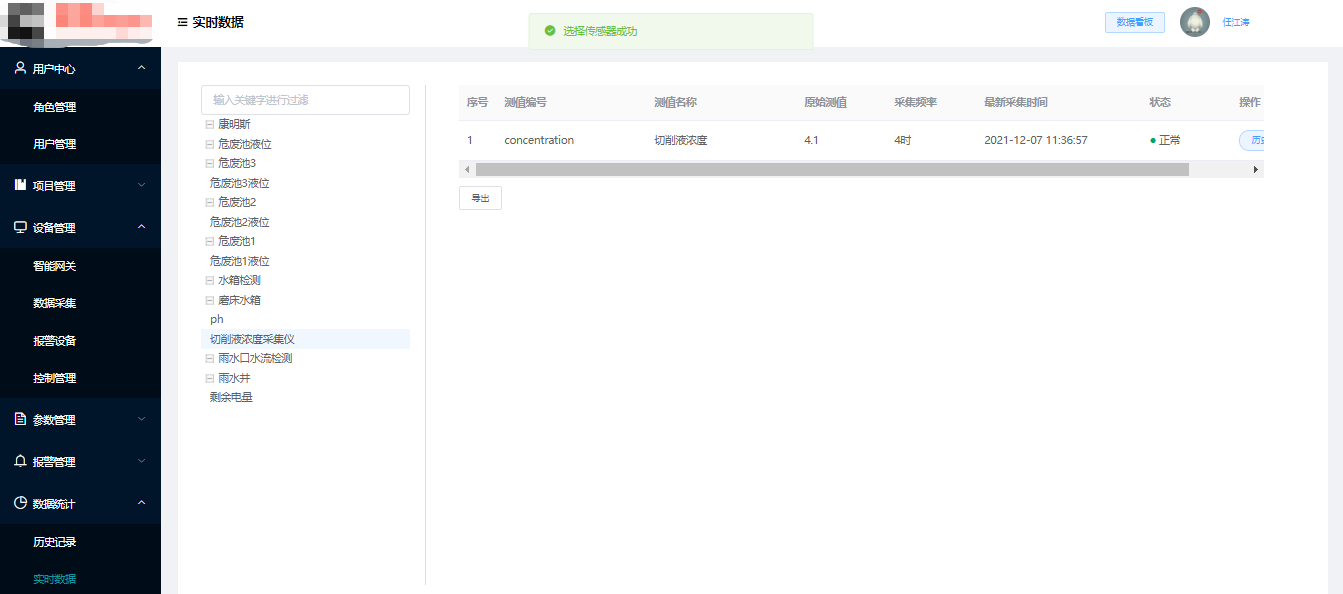Click the user avatar picture
The image size is (1343, 594).
(1195, 22)
